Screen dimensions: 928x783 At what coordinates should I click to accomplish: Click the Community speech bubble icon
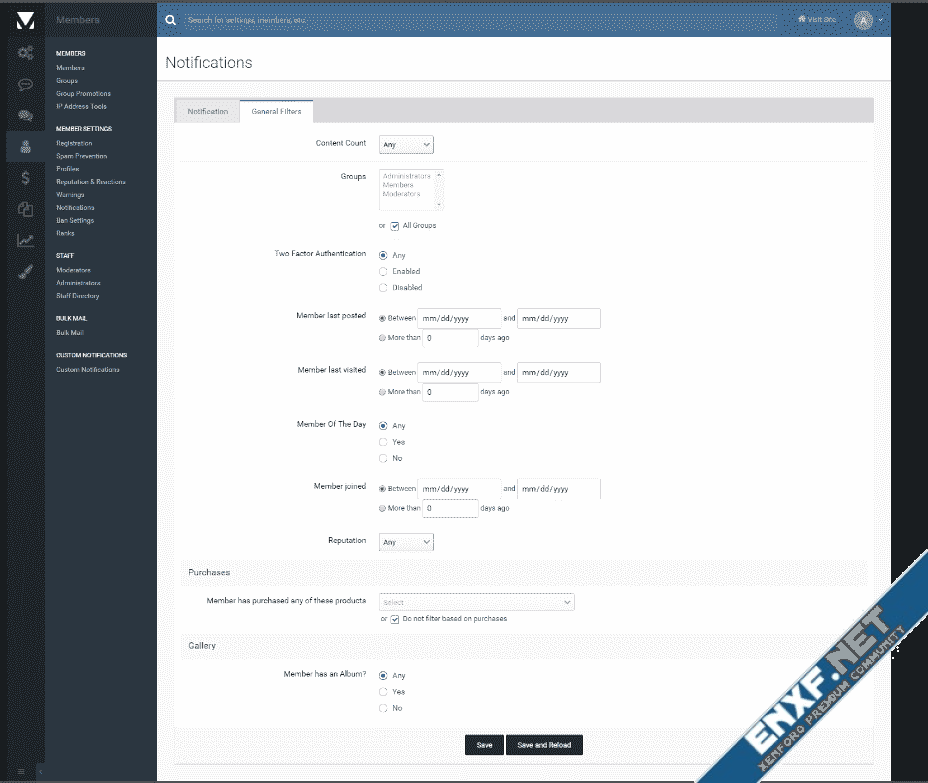(25, 84)
